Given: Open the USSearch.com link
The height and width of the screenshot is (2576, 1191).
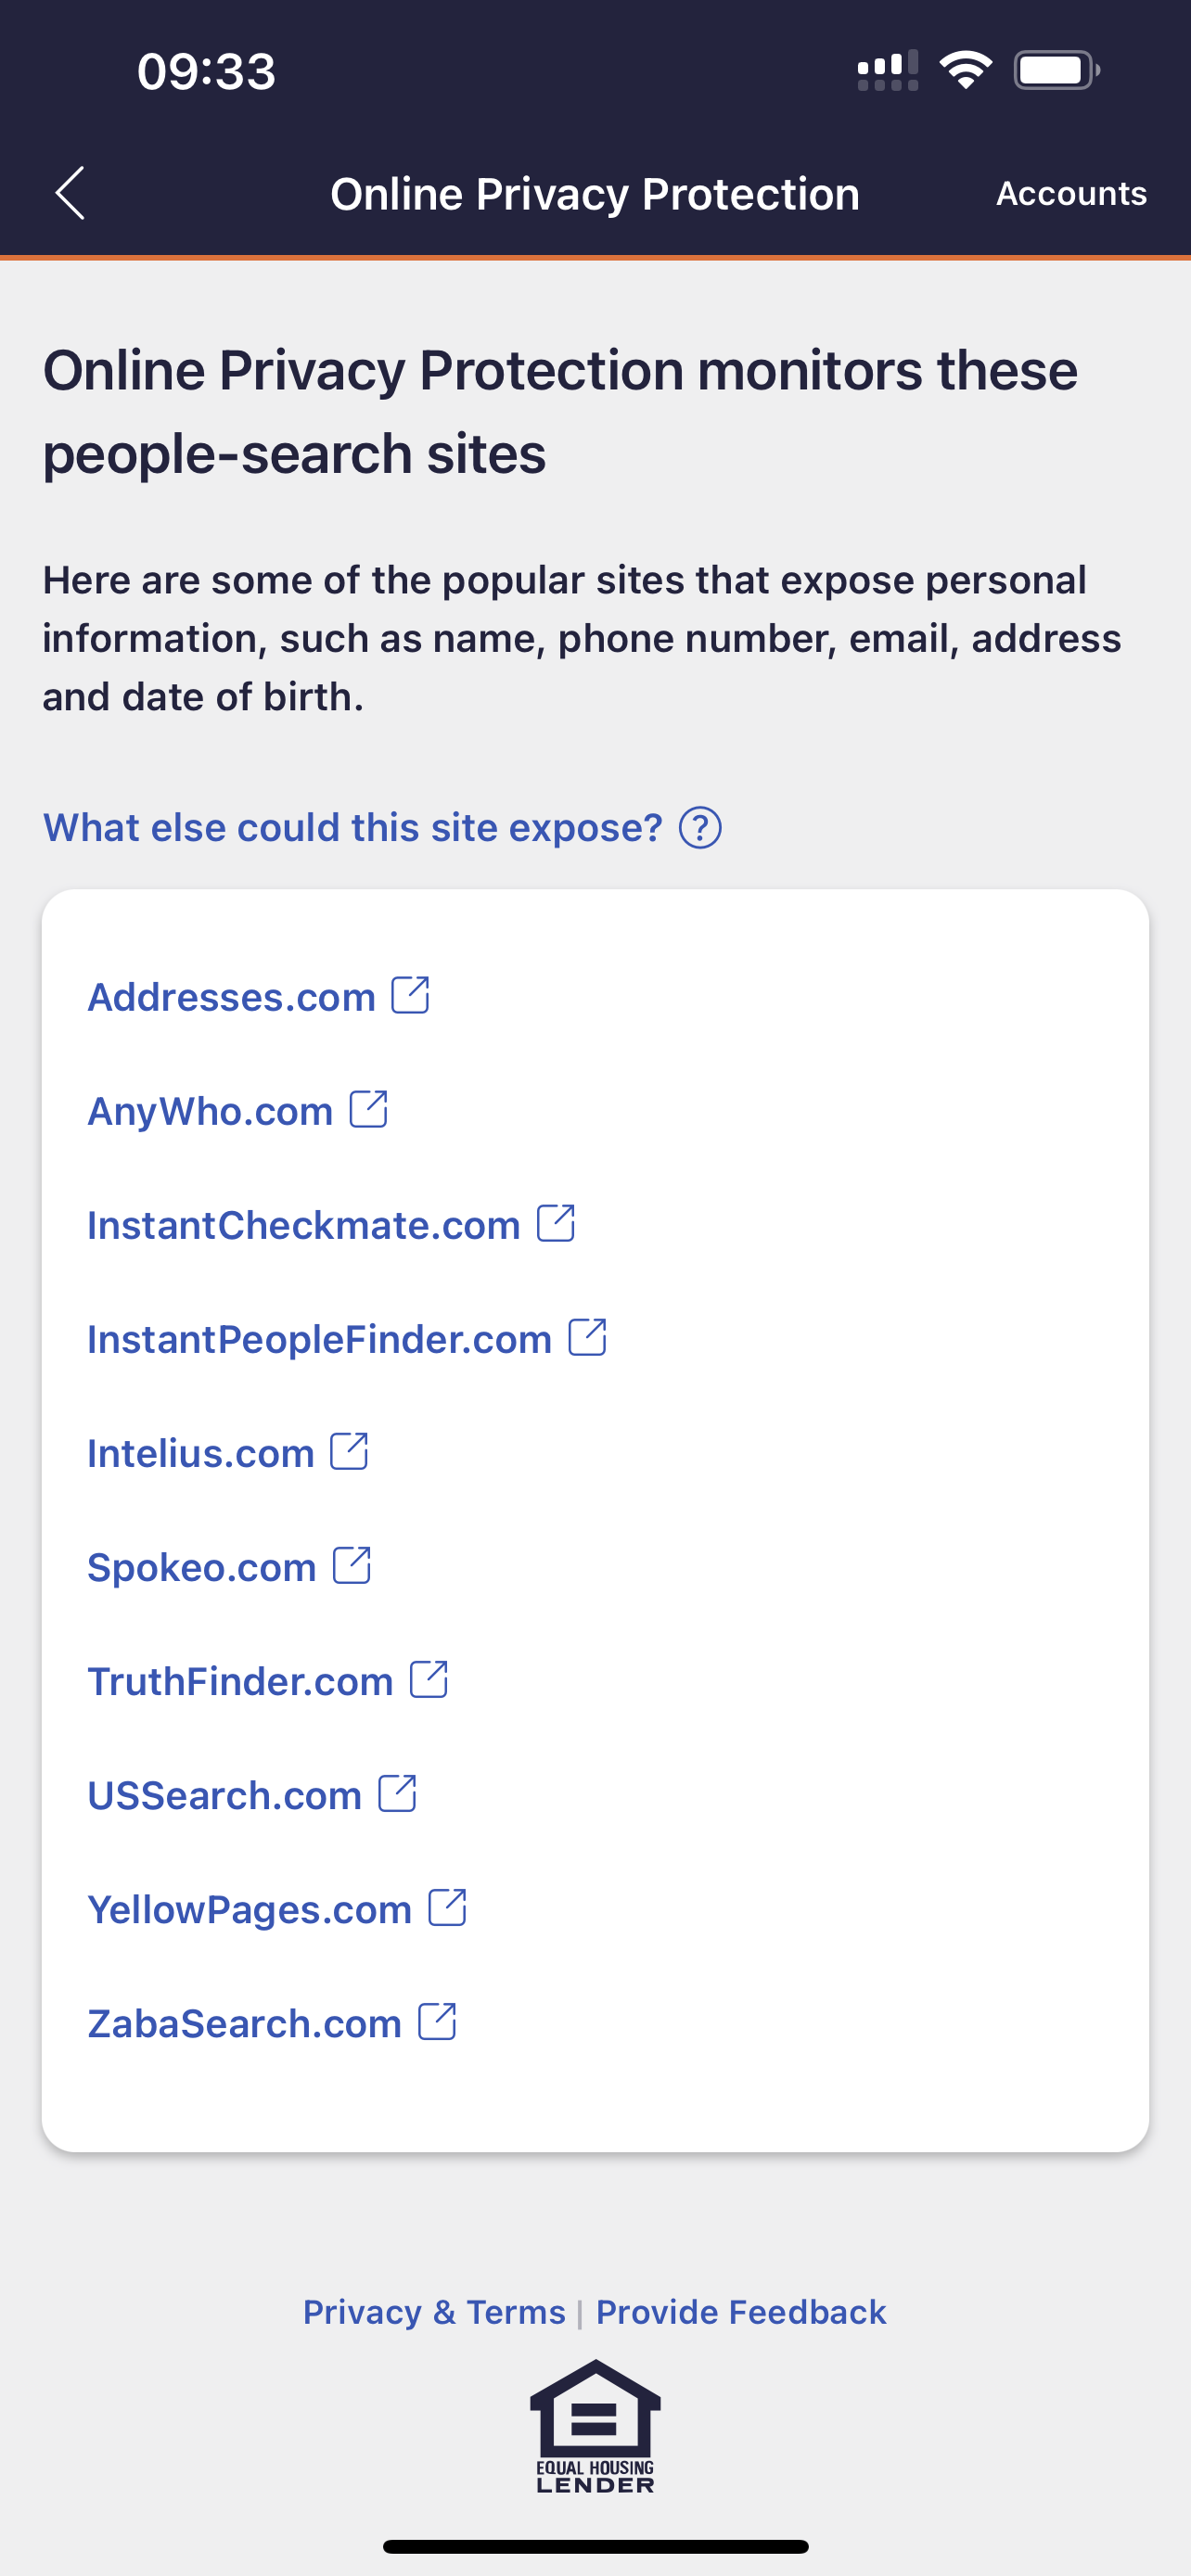Looking at the screenshot, I should (224, 1793).
